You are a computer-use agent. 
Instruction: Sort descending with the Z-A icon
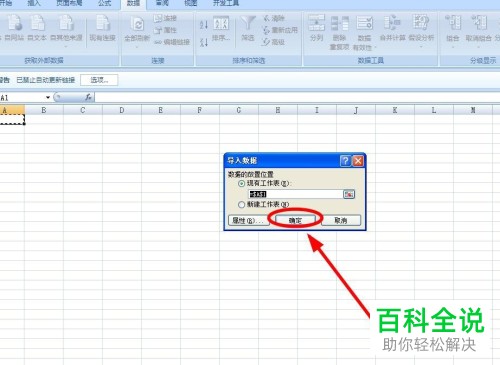click(204, 42)
